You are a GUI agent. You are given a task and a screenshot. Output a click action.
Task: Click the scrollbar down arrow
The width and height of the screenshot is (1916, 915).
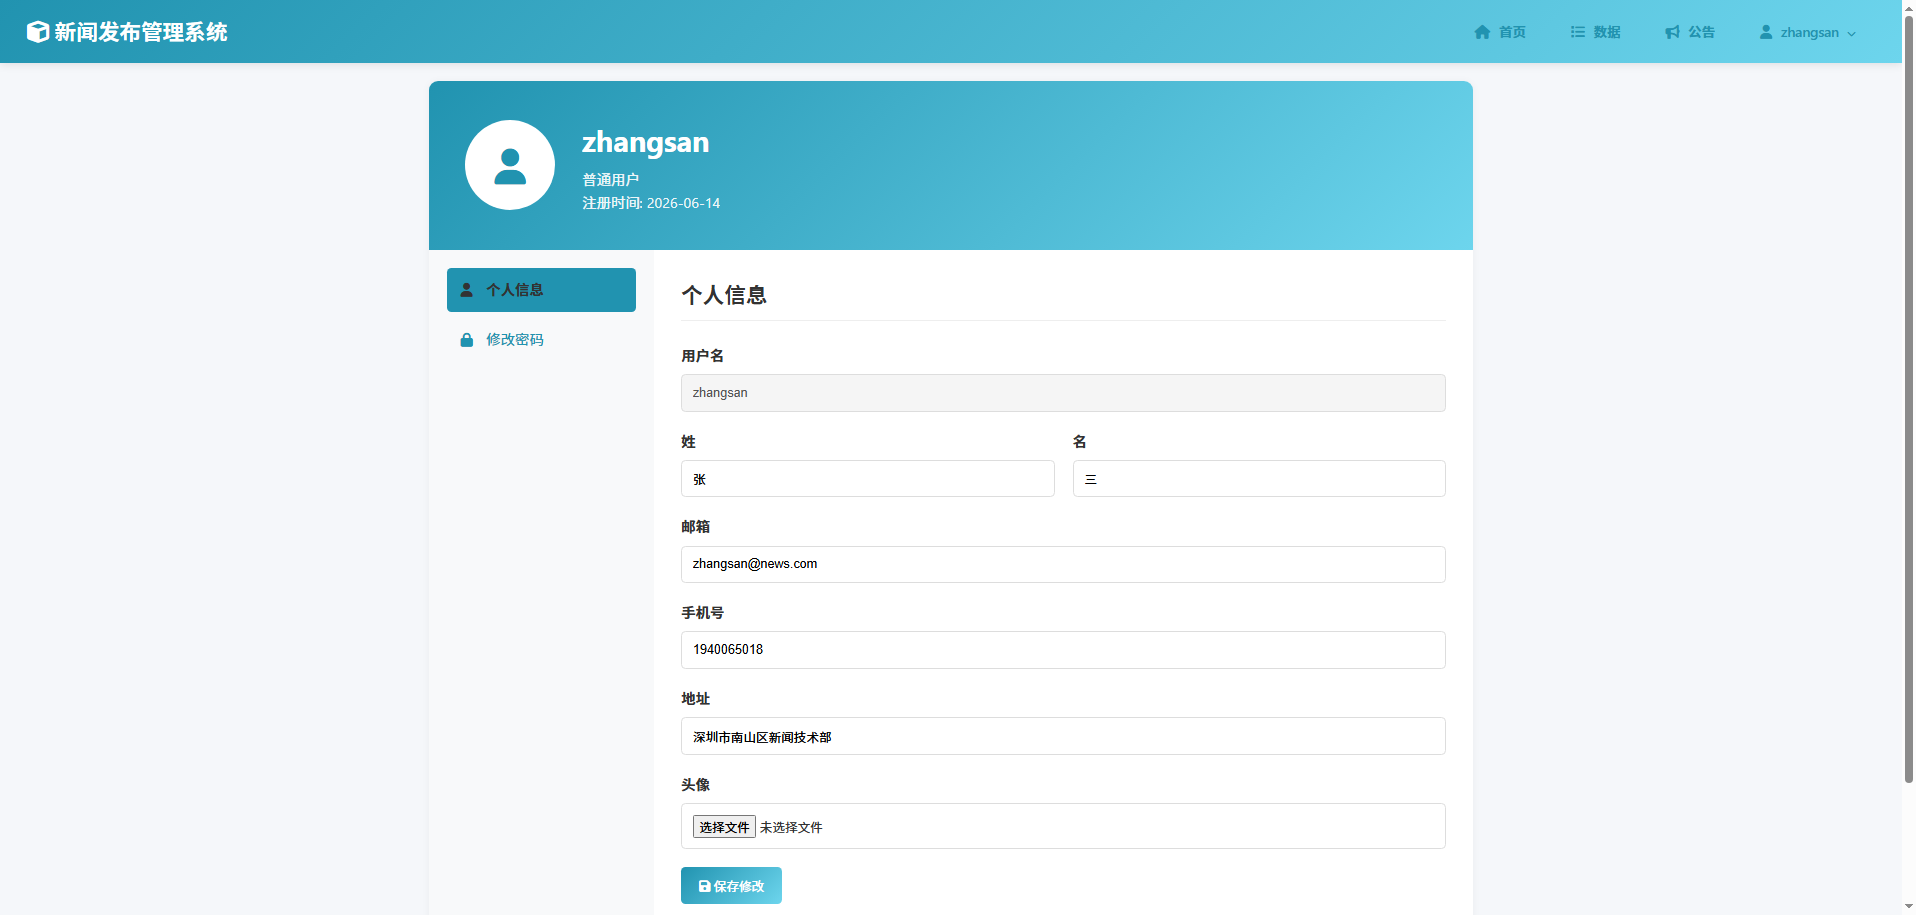[x=1909, y=907]
